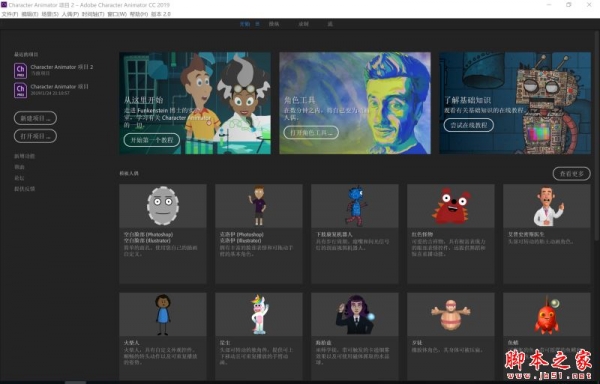The height and width of the screenshot is (384, 600).
Task: Click the title under the blue robot puppet
Action: (334, 234)
